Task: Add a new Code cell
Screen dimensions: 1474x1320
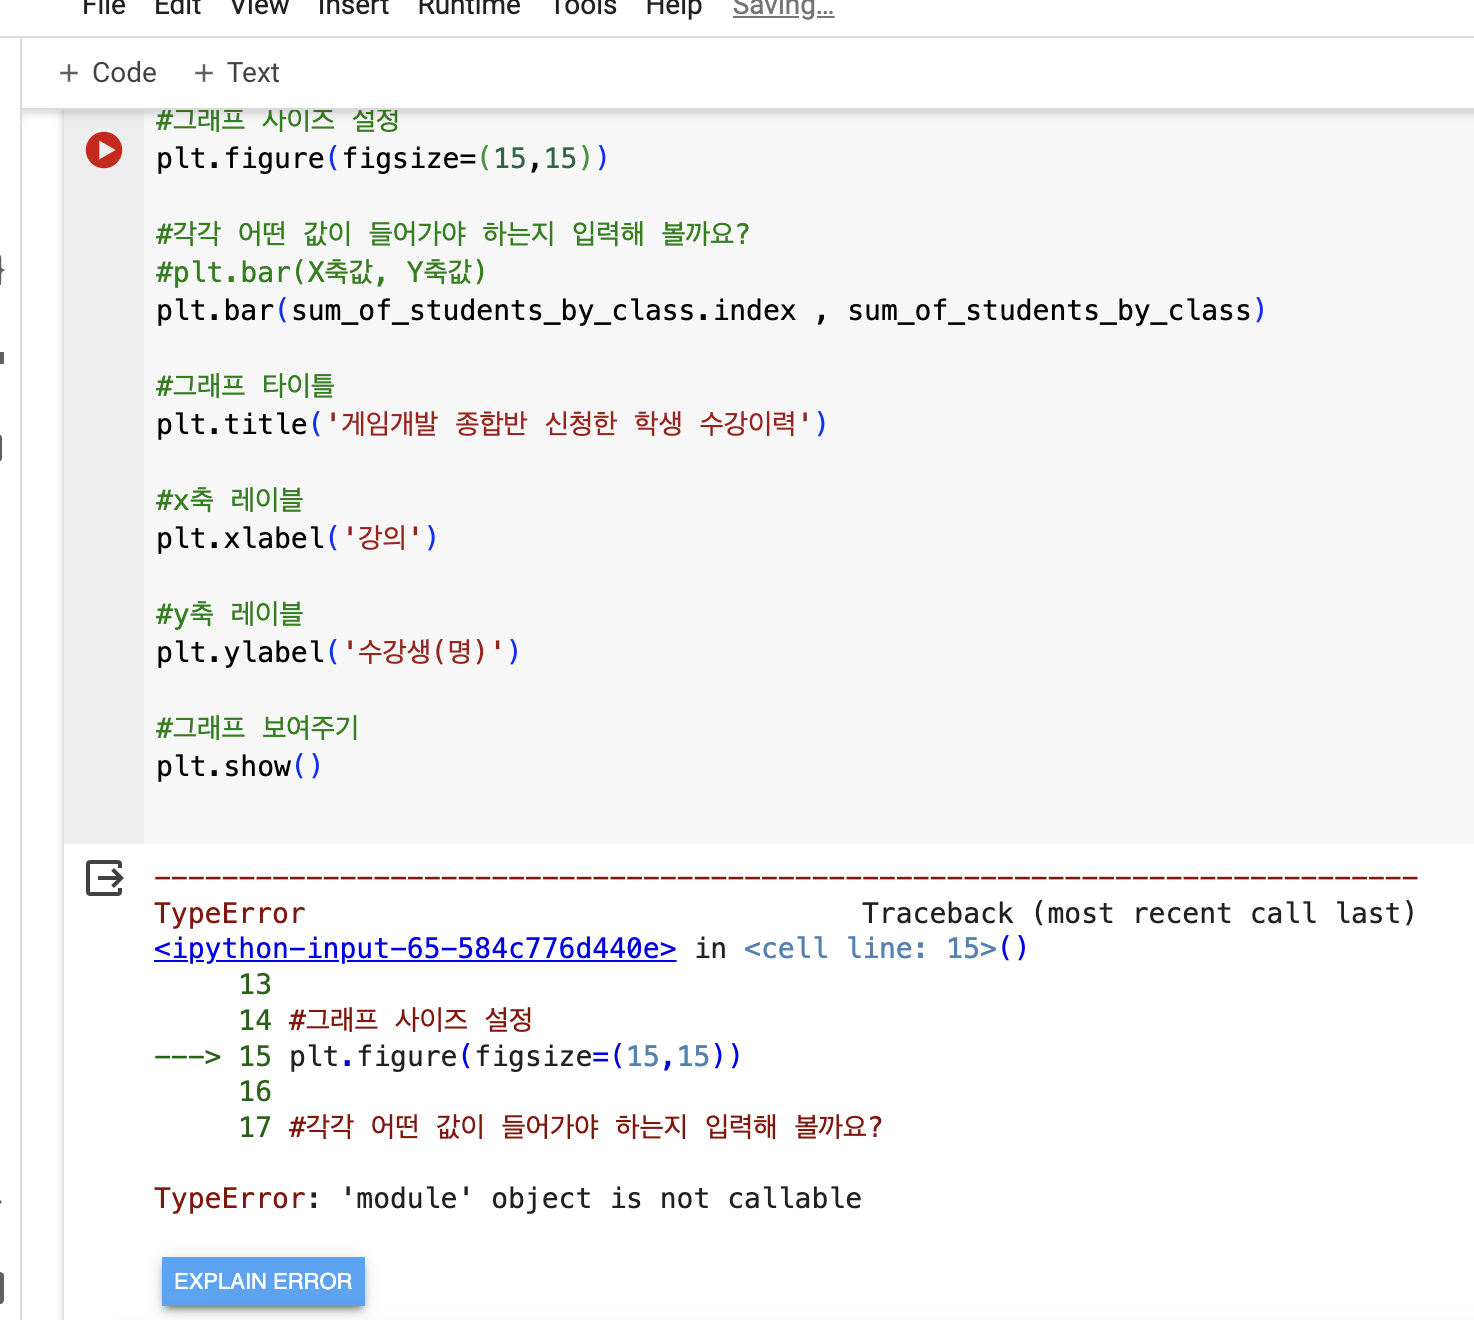Action: click(108, 73)
